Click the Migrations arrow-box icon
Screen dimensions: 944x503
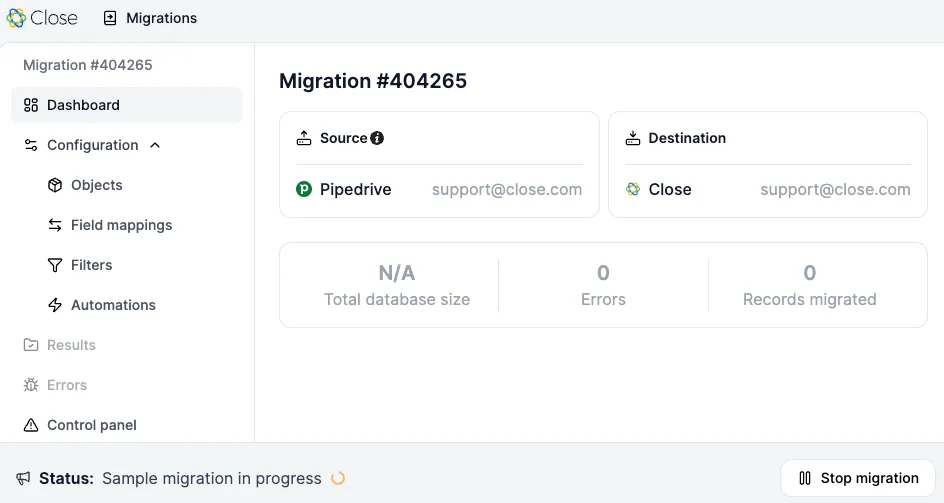[110, 18]
